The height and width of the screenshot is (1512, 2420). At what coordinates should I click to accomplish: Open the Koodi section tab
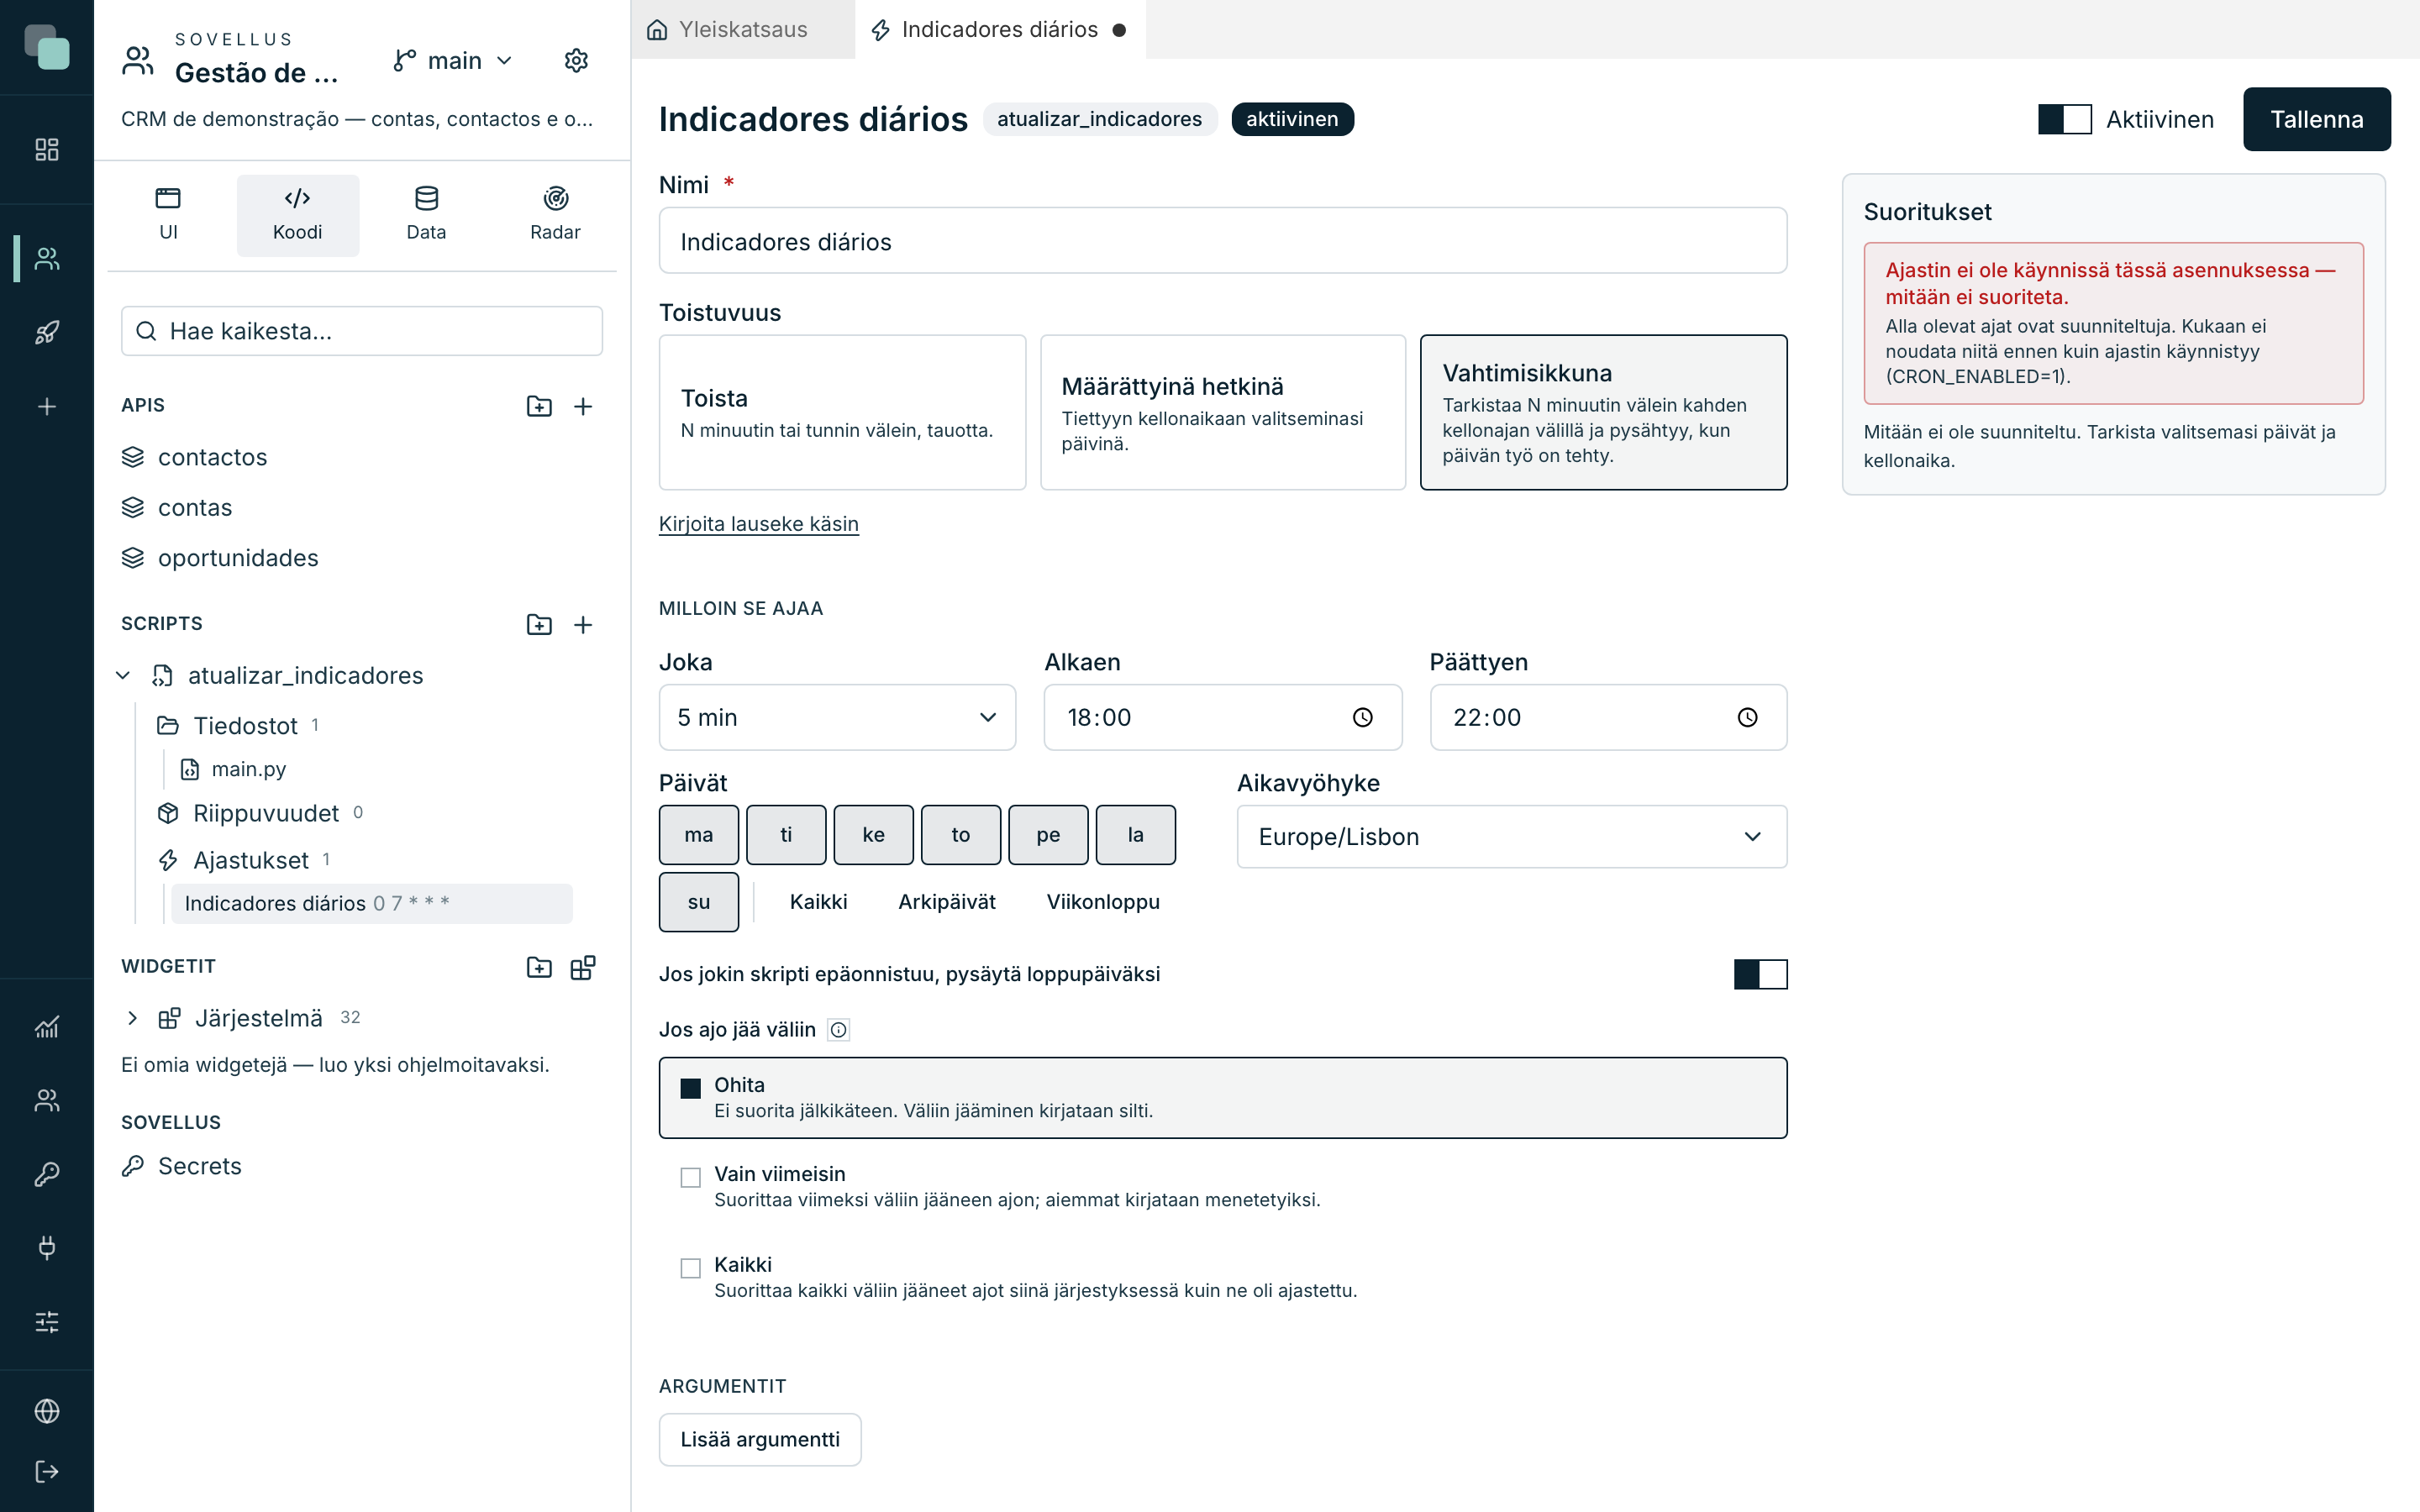coord(297,214)
